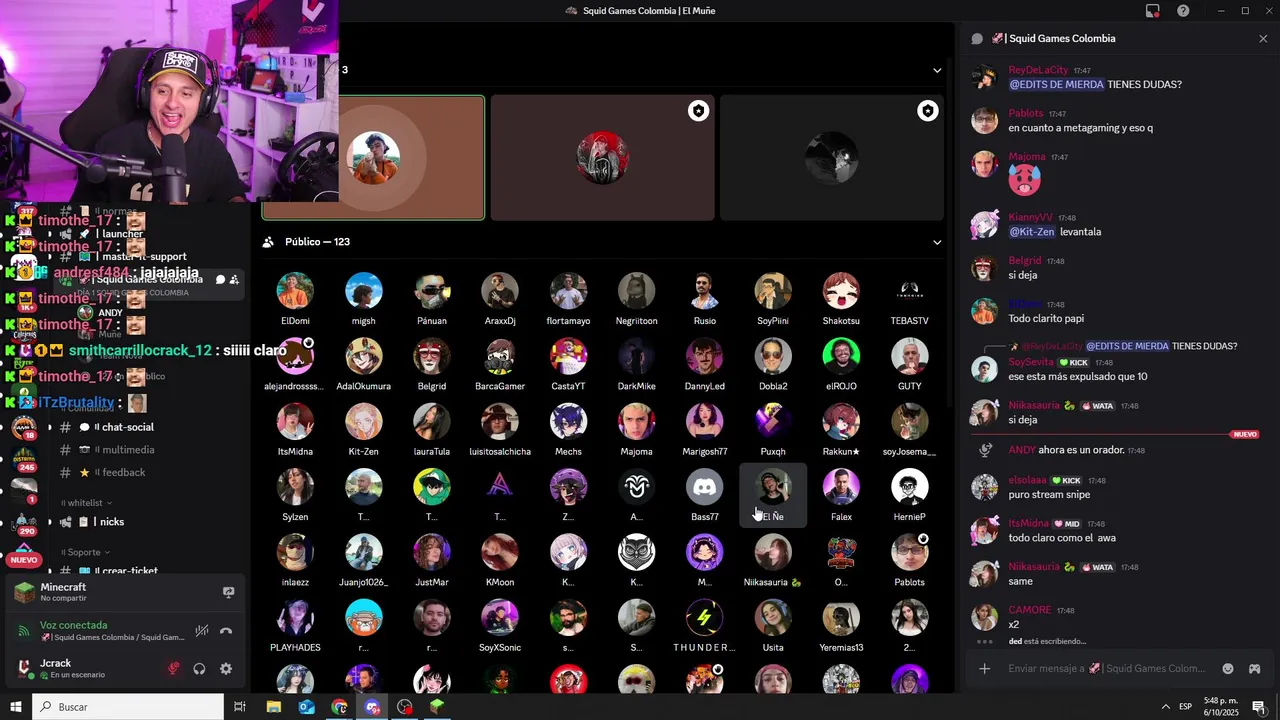The height and width of the screenshot is (720, 1280).
Task: Click Niikasauria's avatar in the audience
Action: [773, 552]
